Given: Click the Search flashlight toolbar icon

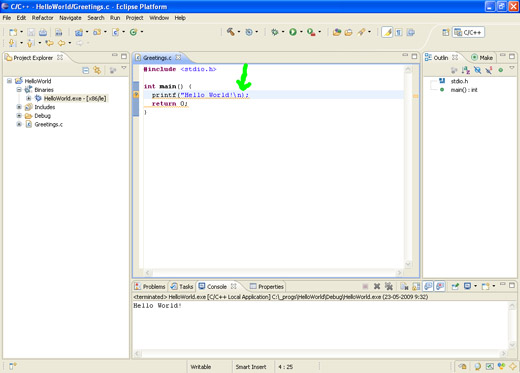Looking at the screenshot, I should pyautogui.click(x=361, y=32).
